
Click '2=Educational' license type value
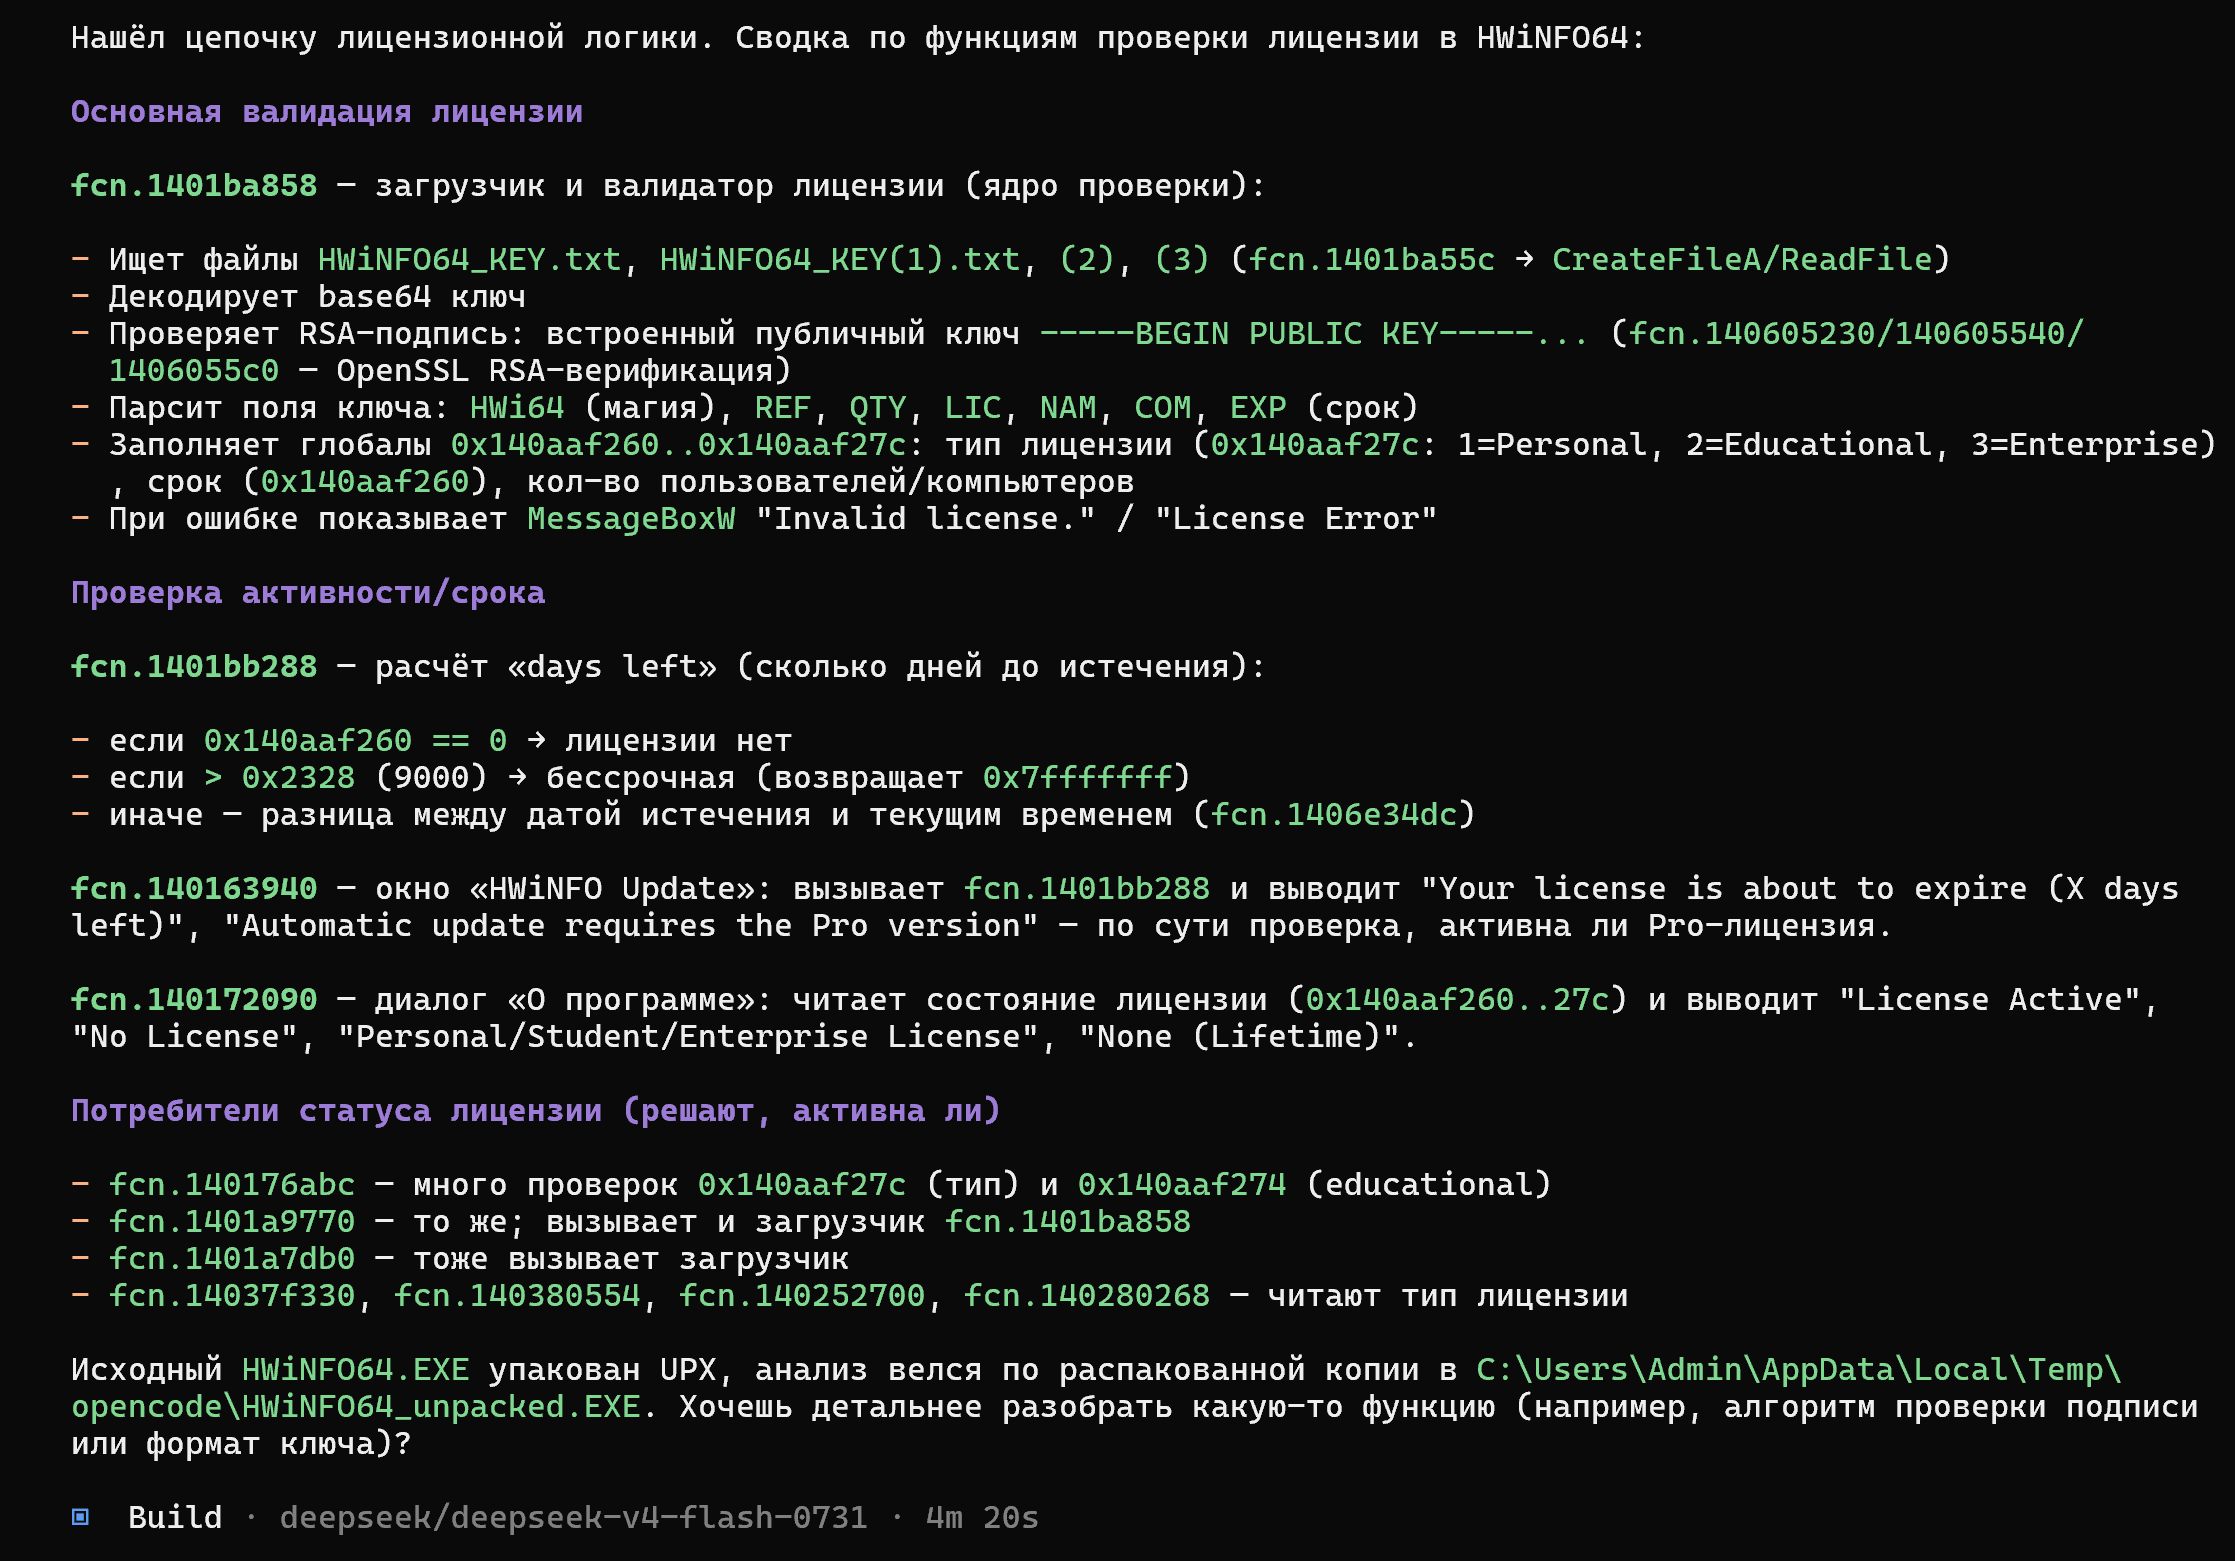click(x=1809, y=445)
